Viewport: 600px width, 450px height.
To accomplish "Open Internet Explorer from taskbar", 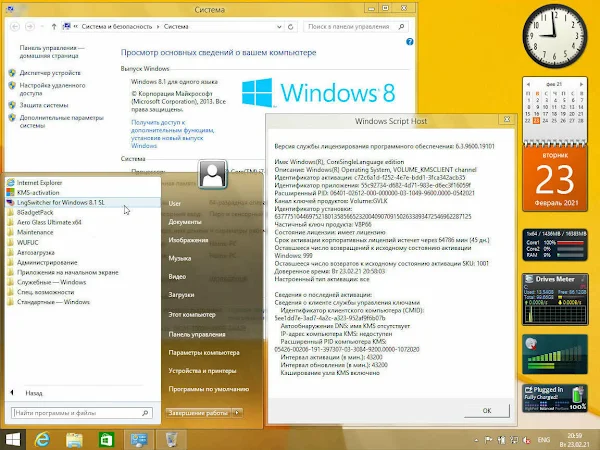I will click(x=42, y=440).
